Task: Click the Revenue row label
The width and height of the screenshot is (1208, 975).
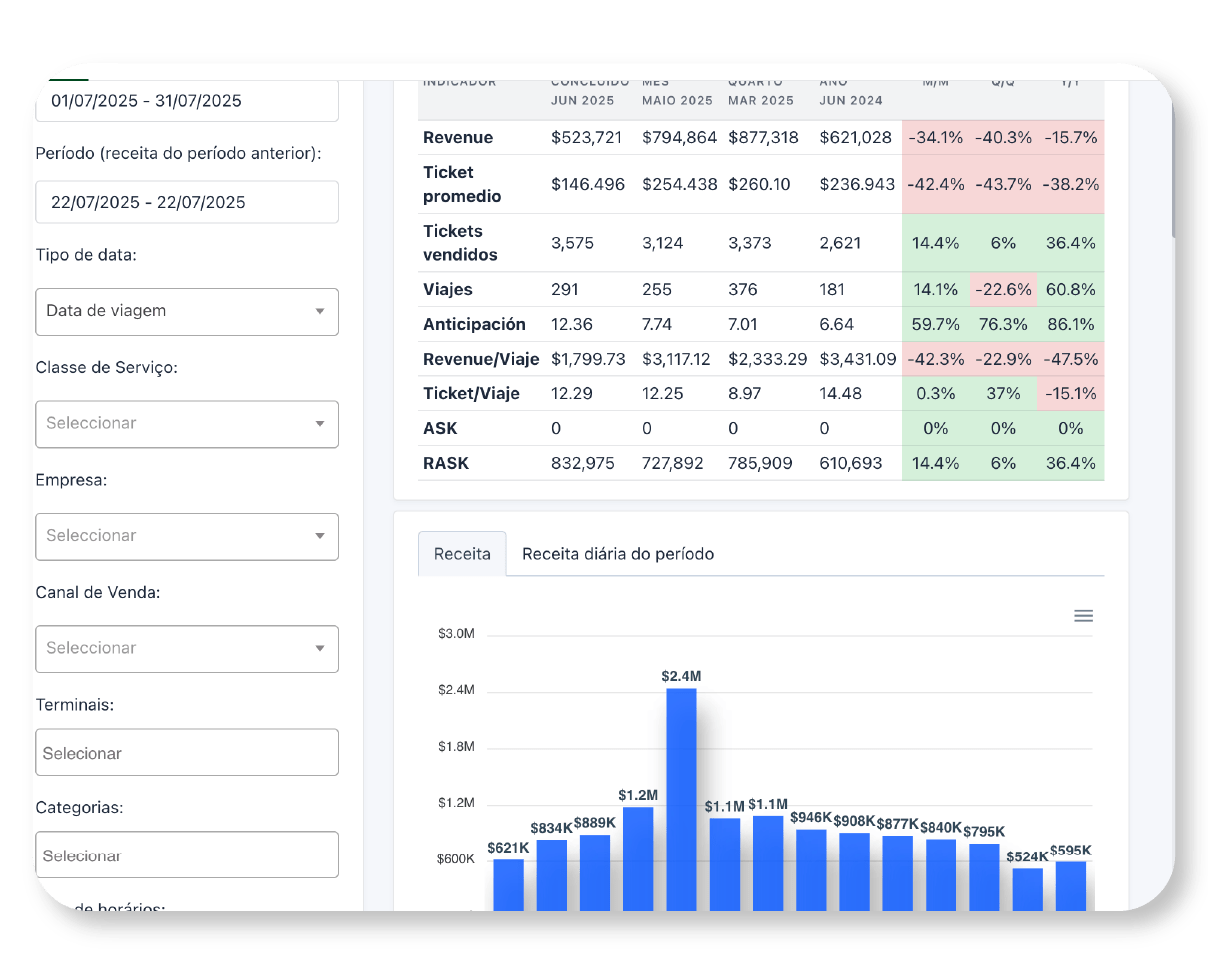Action: (x=458, y=138)
